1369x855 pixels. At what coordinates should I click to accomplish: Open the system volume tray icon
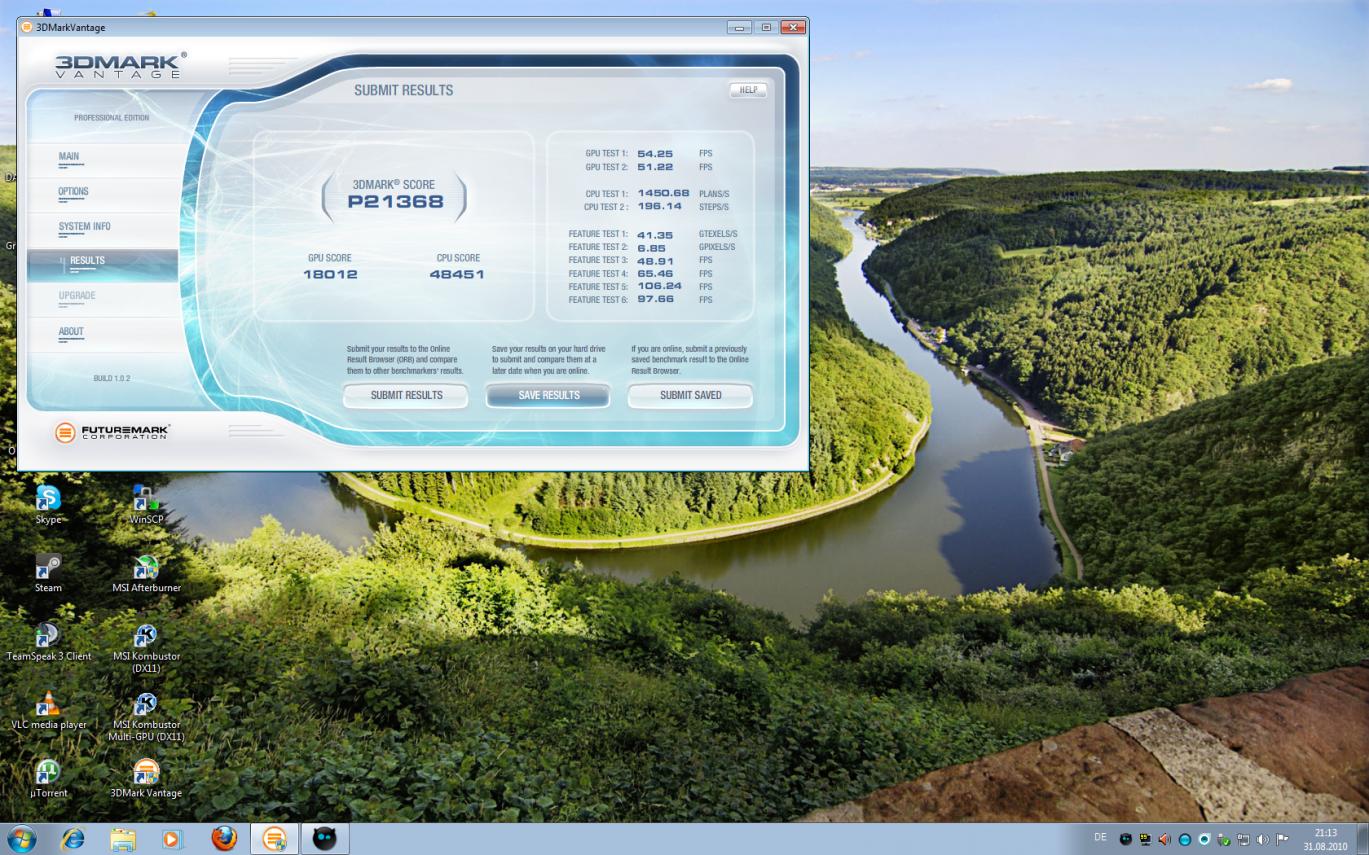pos(1262,840)
